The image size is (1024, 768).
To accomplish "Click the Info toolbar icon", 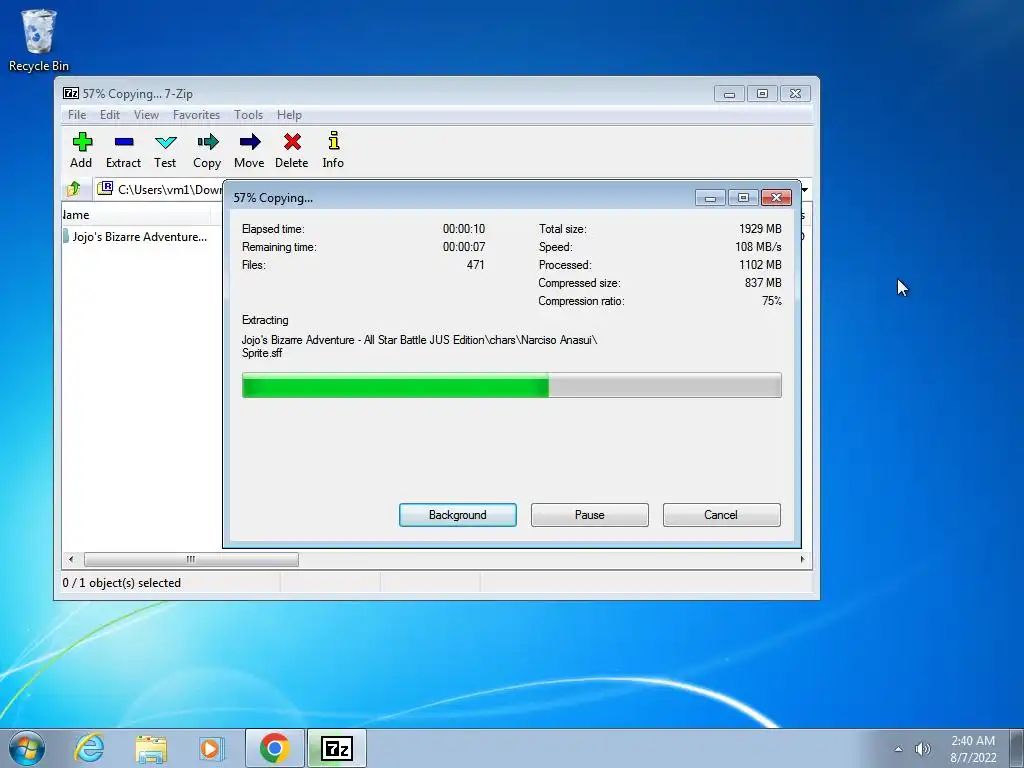I will pos(333,150).
